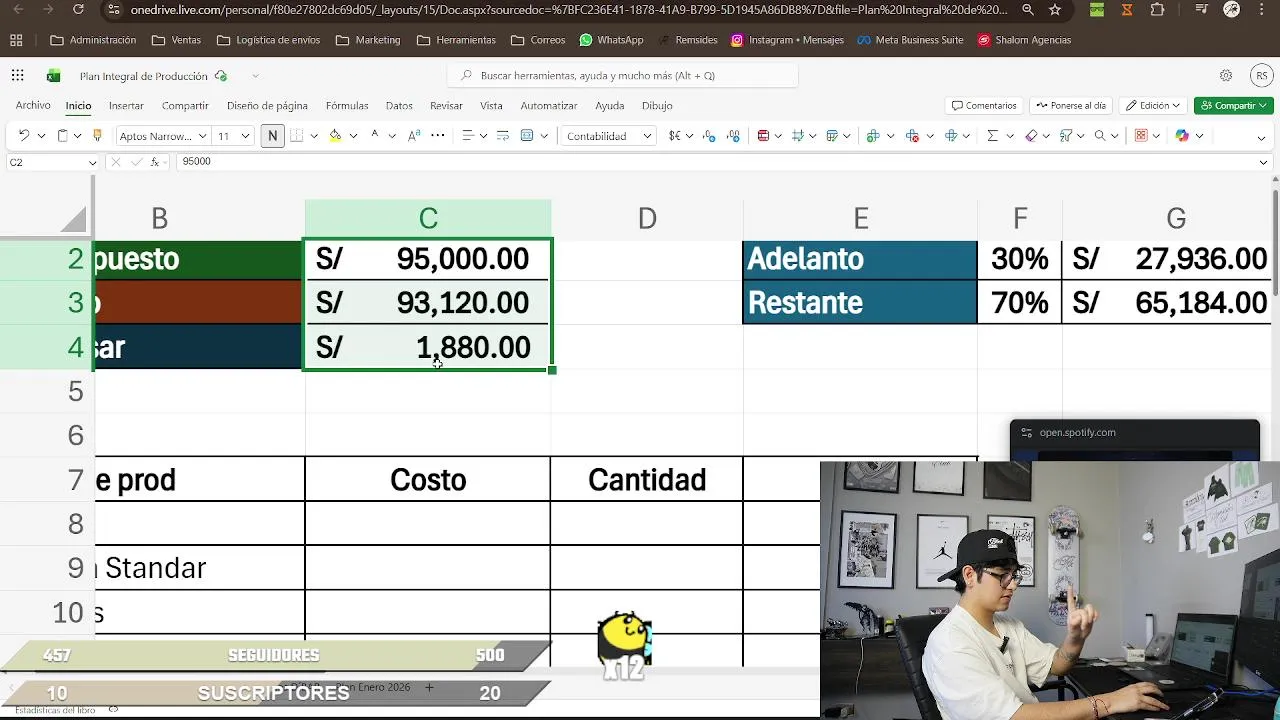Click the search box Buscar herramientas
Screen dimensions: 1280x720
tap(622, 76)
